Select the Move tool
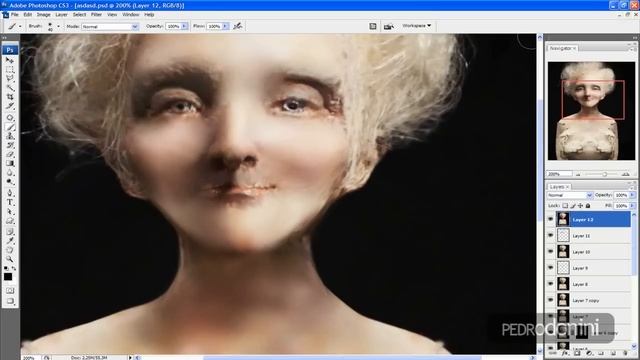Image resolution: width=640 pixels, height=360 pixels. point(10,60)
